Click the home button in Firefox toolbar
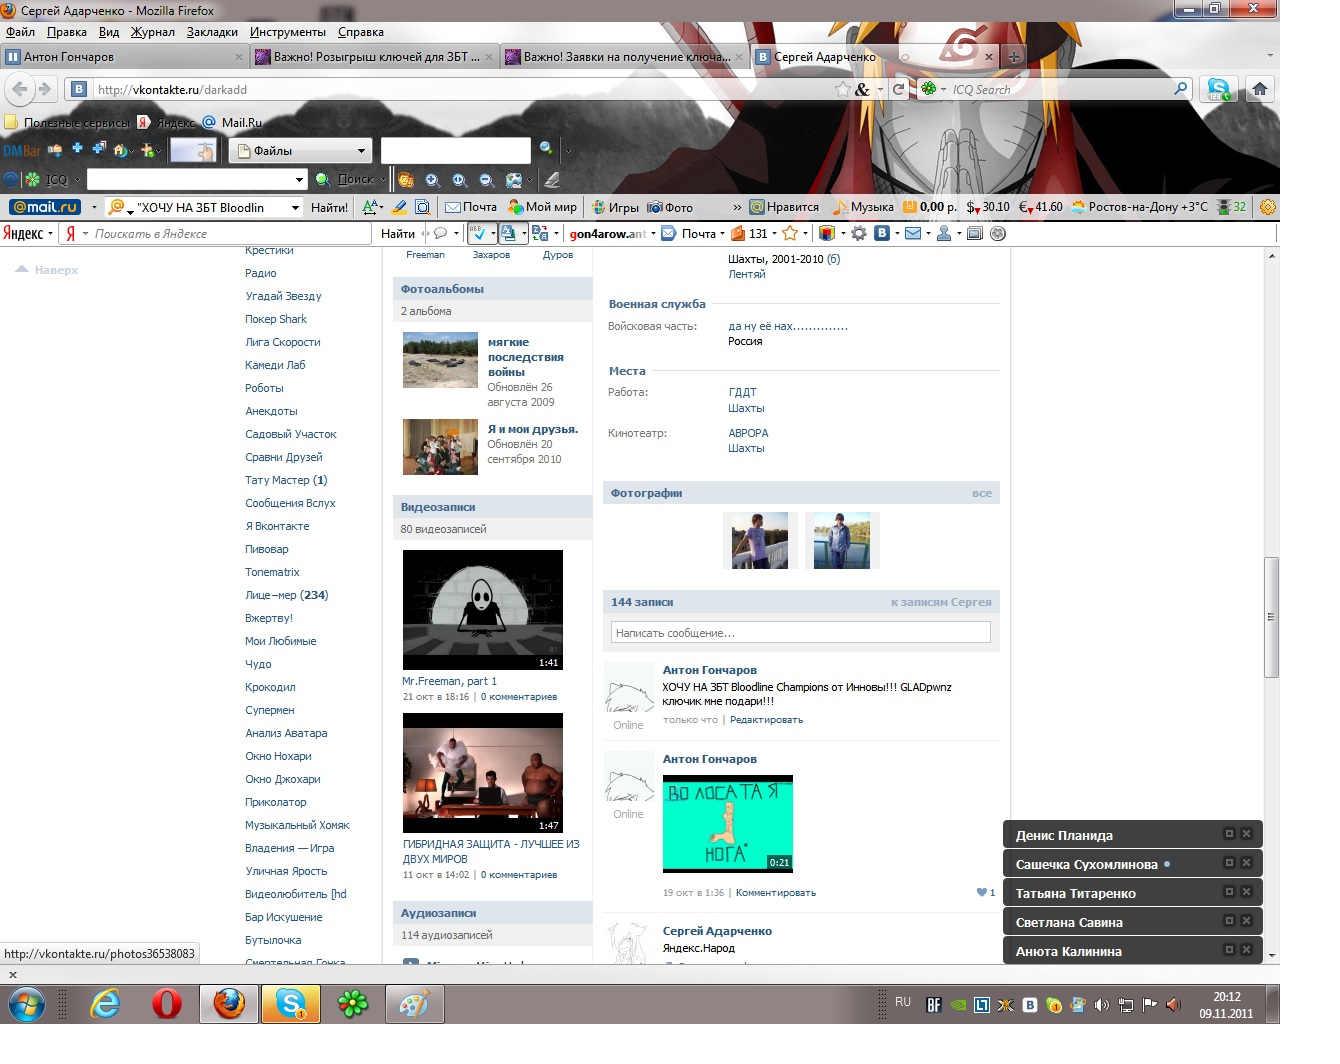Screen dimensions: 1340x1064 tap(1259, 89)
